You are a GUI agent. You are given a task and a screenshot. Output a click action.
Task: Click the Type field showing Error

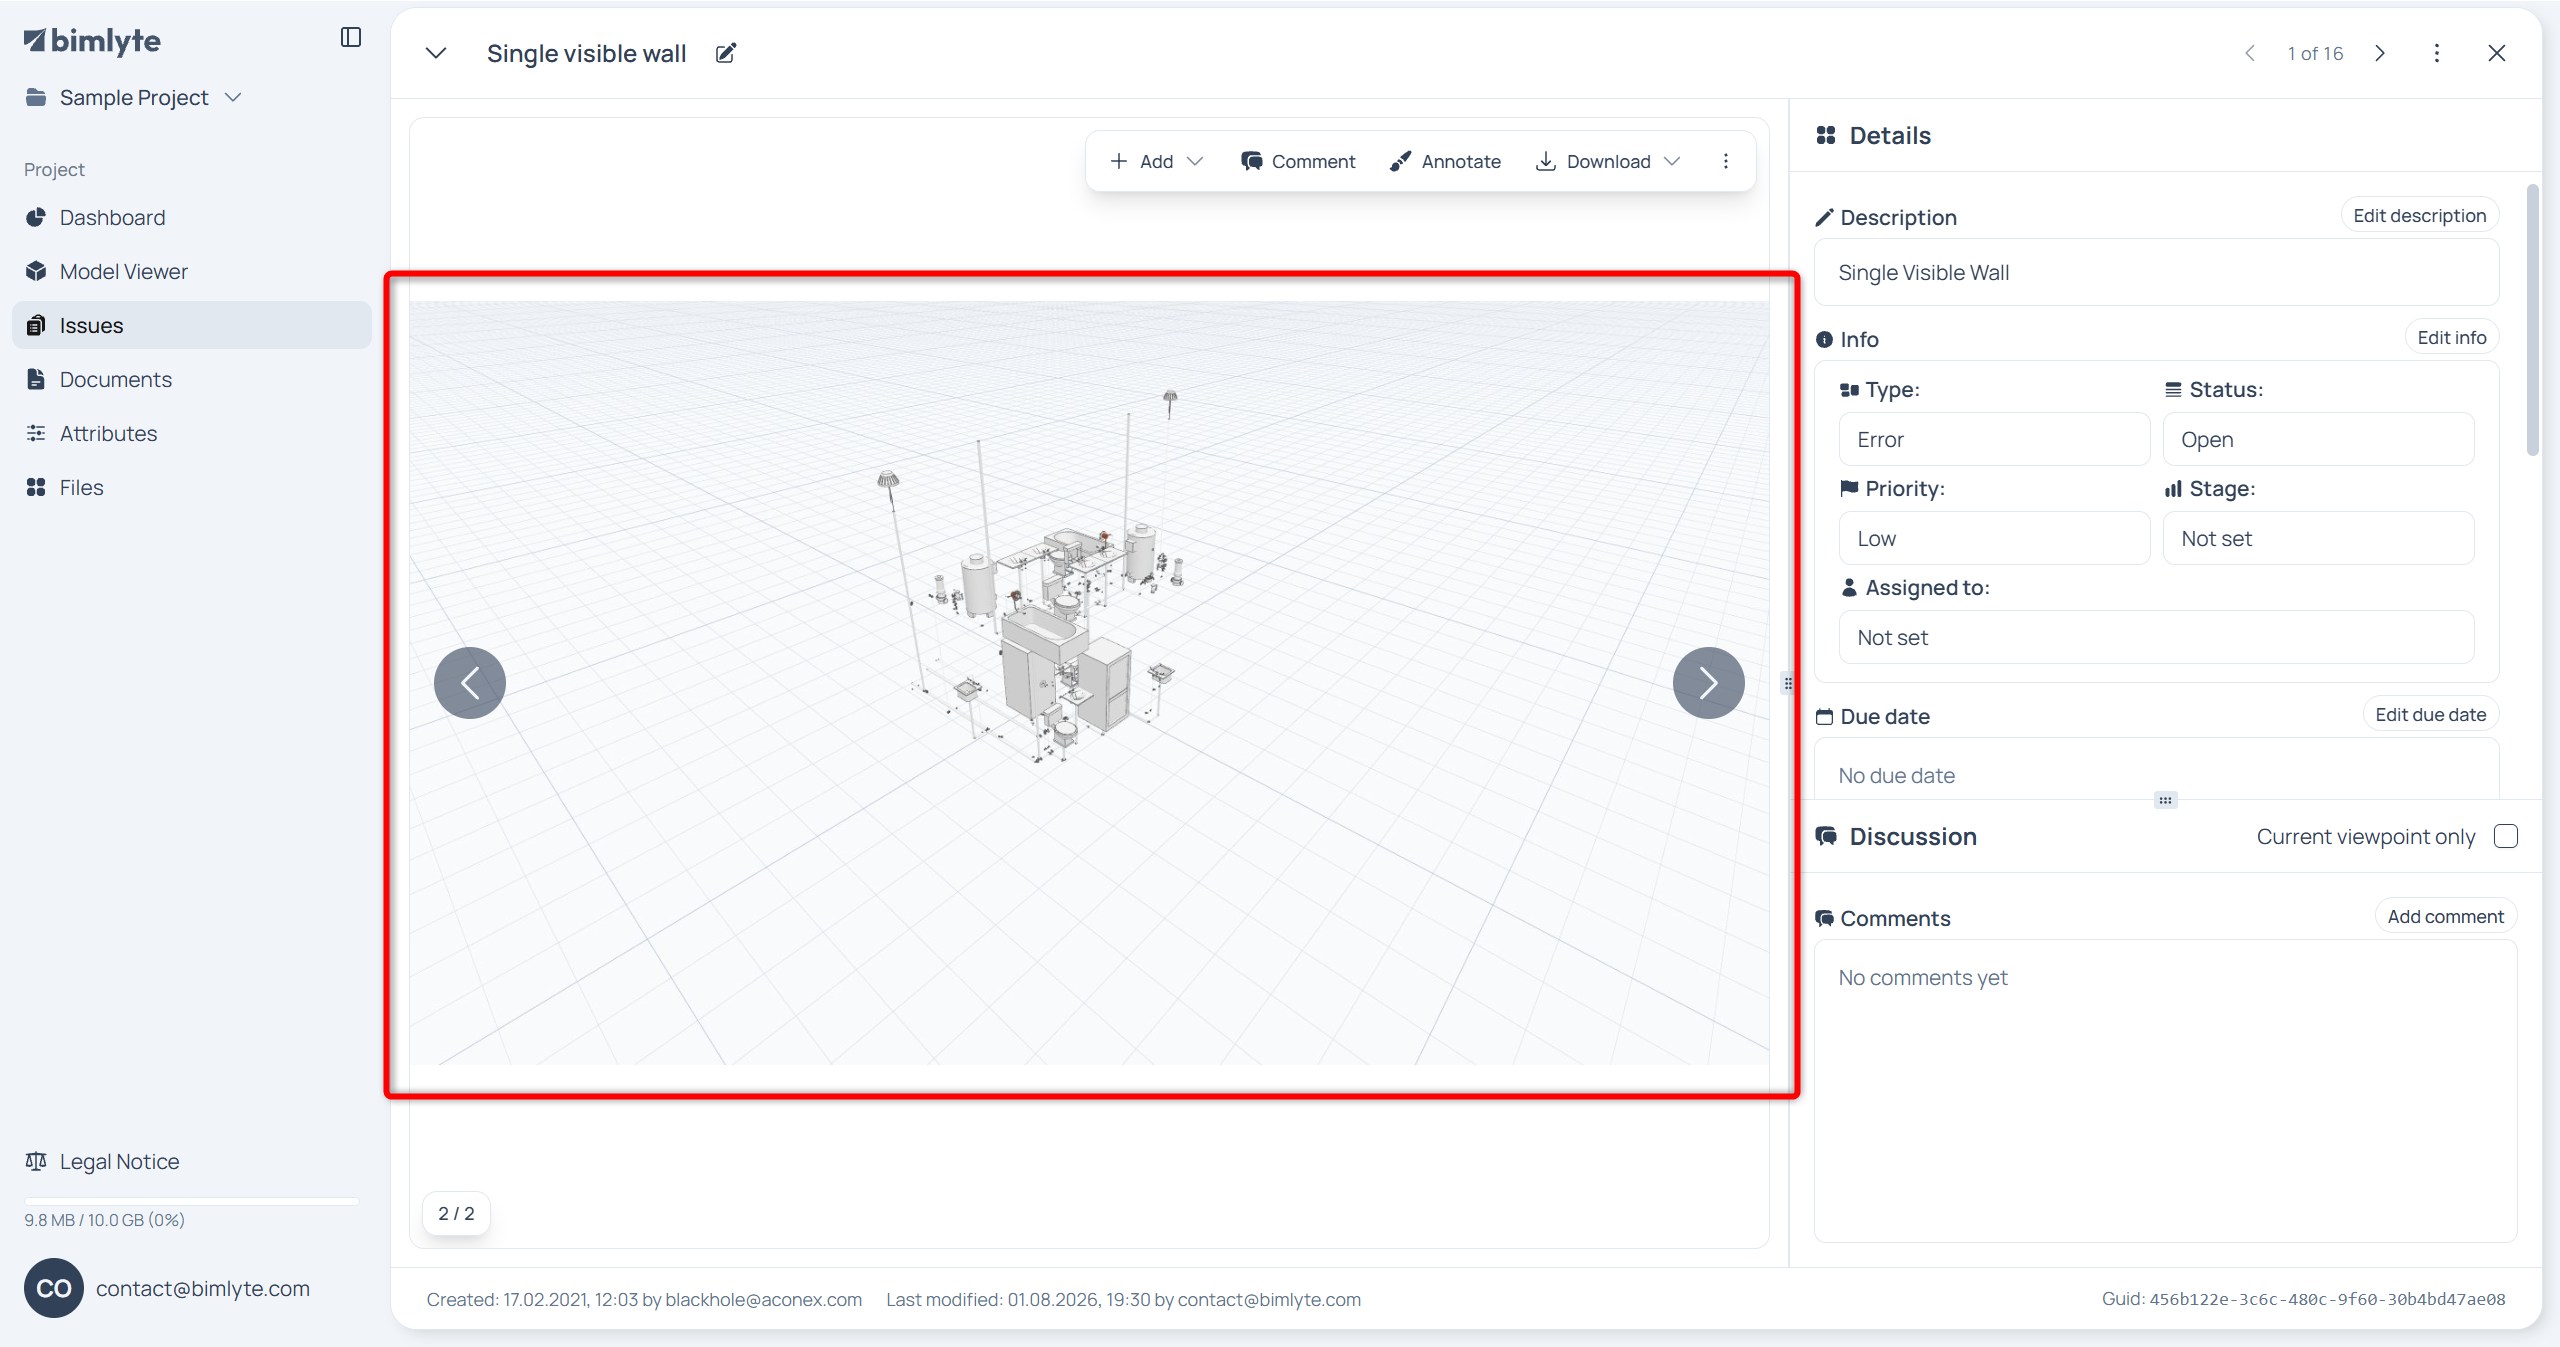point(1994,440)
